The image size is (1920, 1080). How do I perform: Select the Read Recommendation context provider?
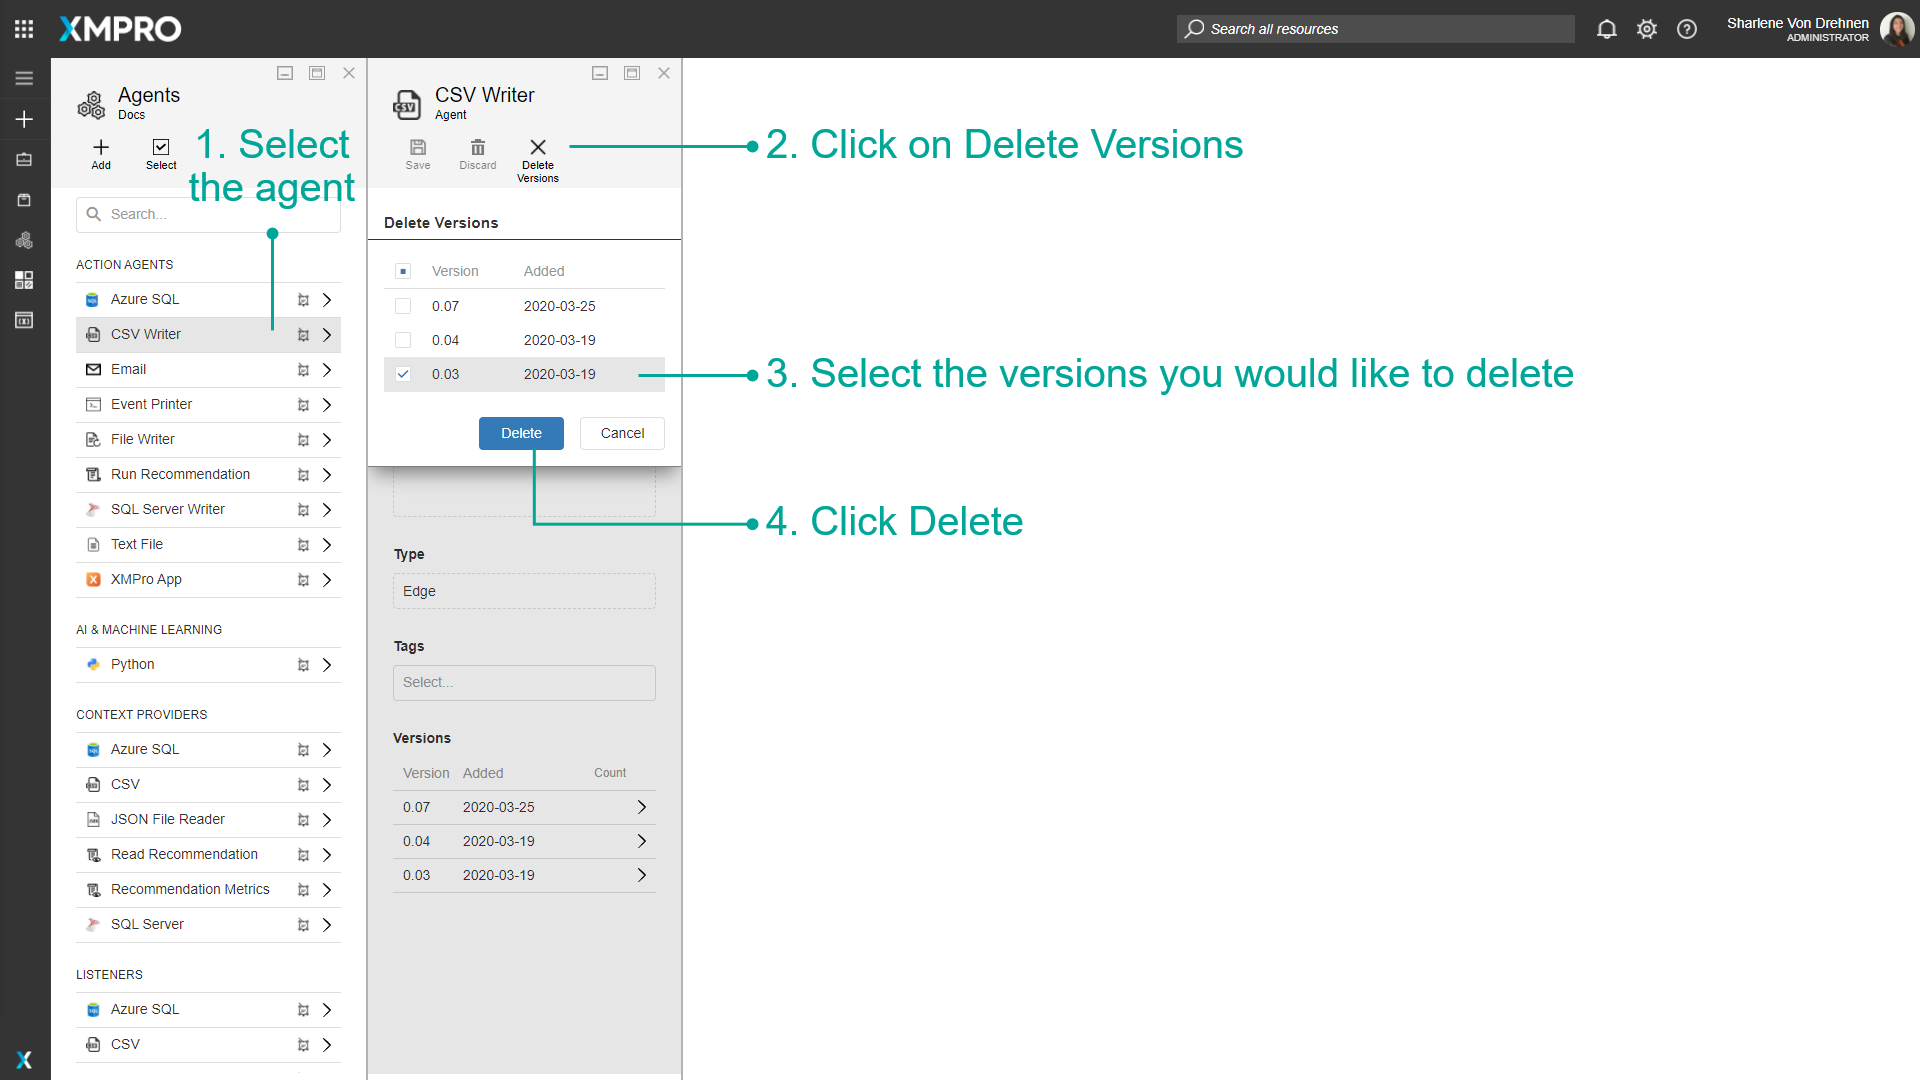click(208, 854)
